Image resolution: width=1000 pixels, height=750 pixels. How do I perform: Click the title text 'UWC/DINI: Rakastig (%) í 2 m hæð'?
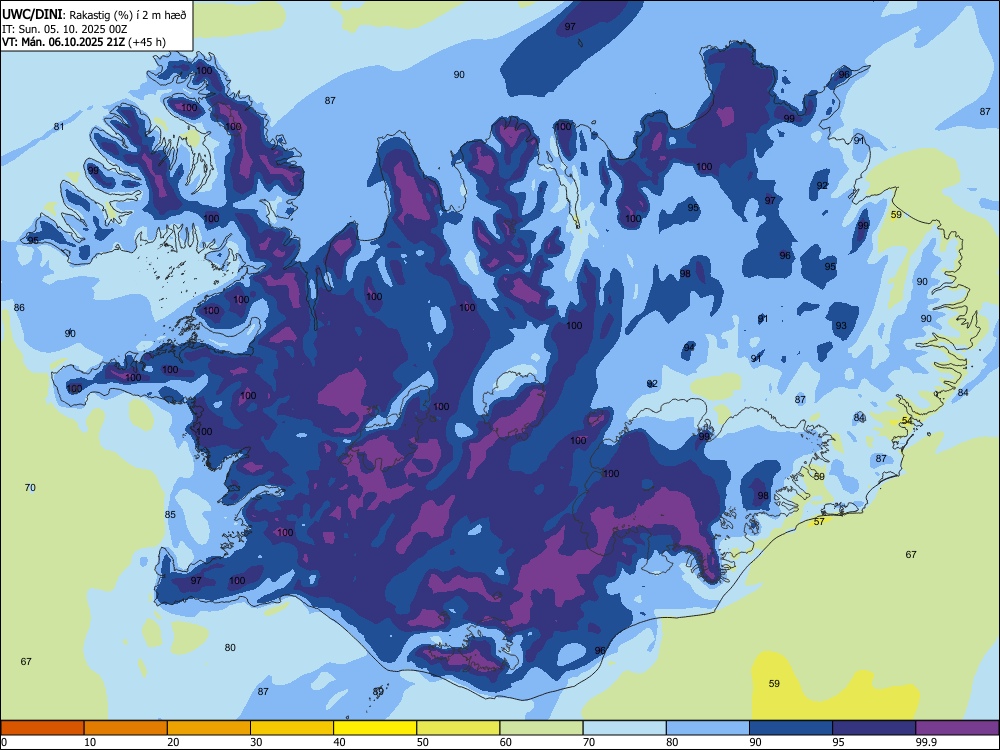click(x=94, y=14)
